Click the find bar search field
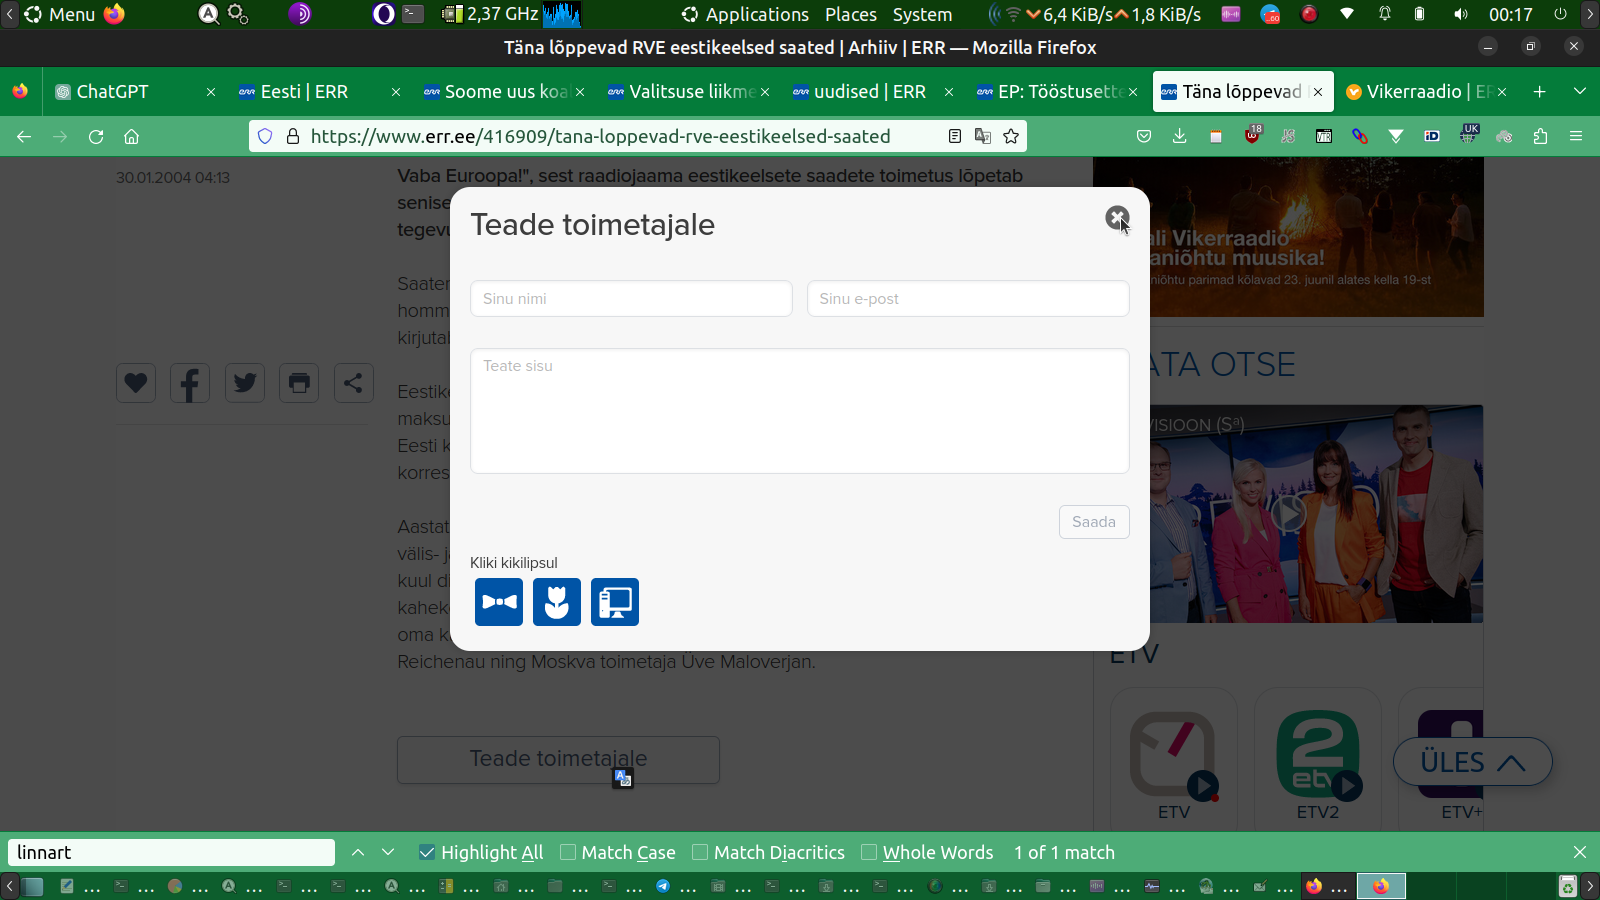 pos(171,852)
